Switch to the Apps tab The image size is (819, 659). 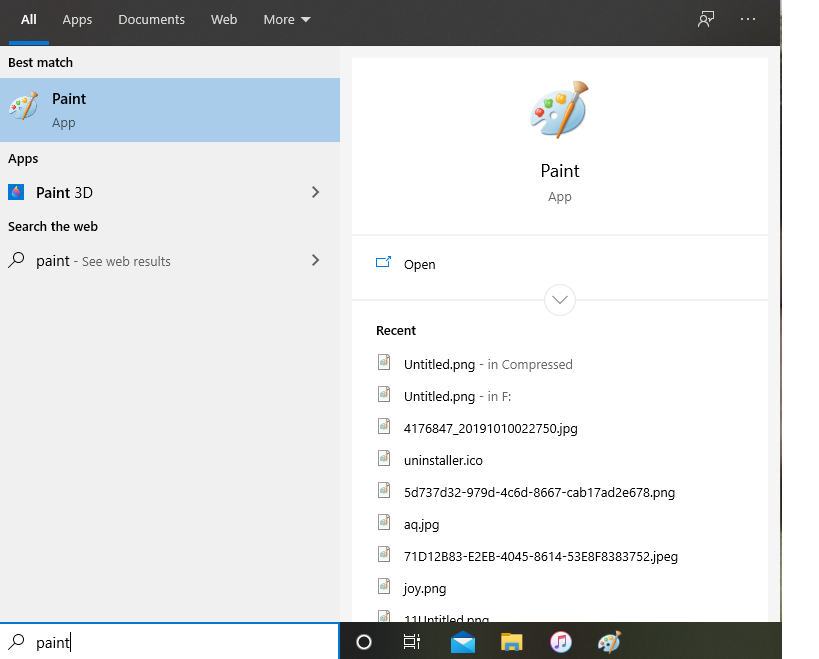click(x=77, y=20)
